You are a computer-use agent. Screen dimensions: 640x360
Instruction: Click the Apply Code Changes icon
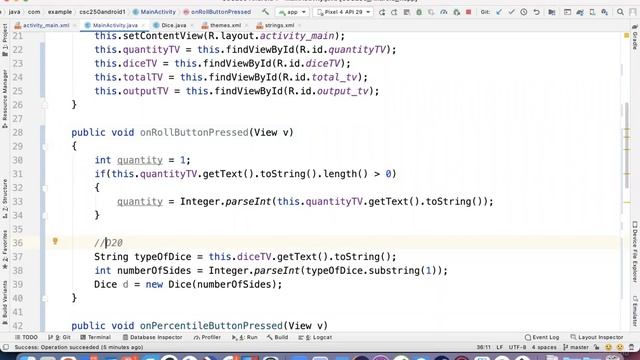click(407, 12)
